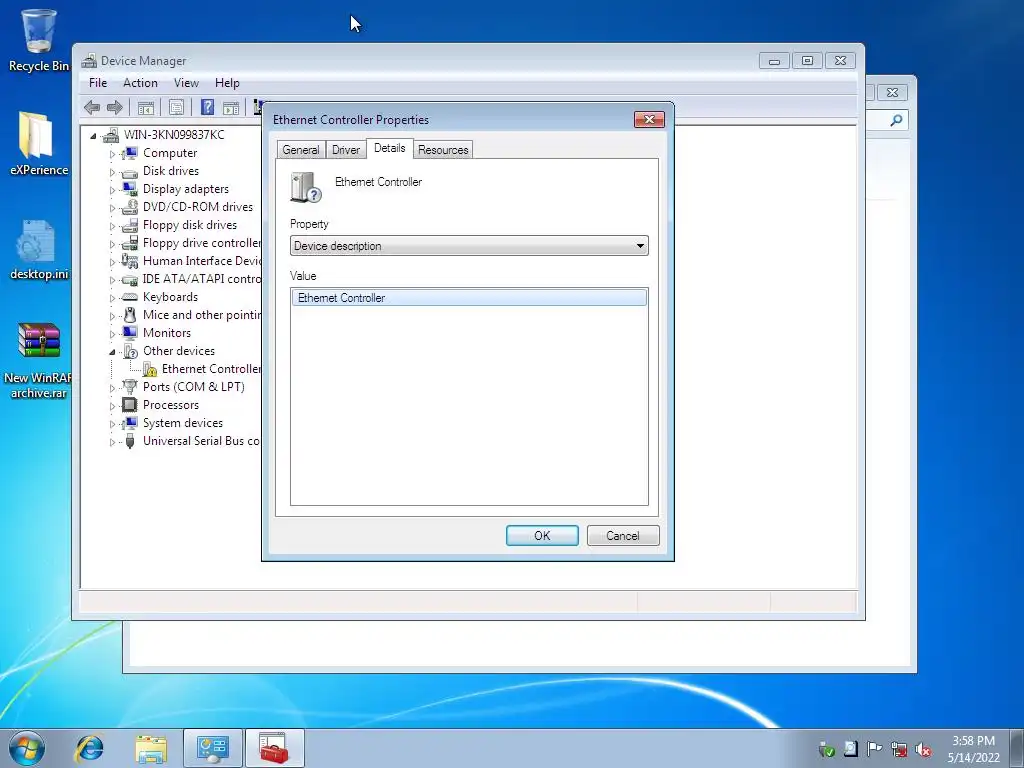Screen dimensions: 1024x768
Task: Click the Back arrow in Device Manager toolbar
Action: 92,107
